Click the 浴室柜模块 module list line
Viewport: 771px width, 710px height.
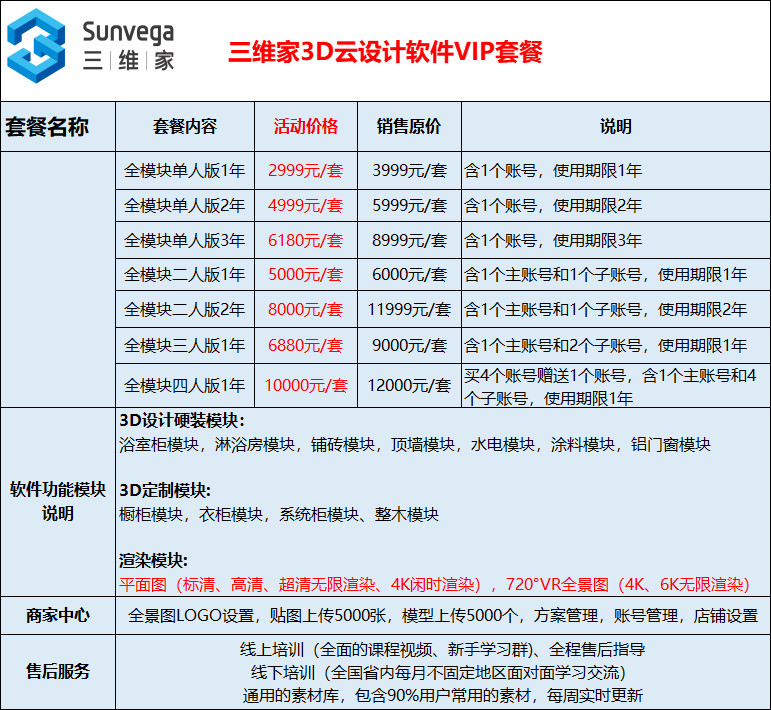[415, 444]
